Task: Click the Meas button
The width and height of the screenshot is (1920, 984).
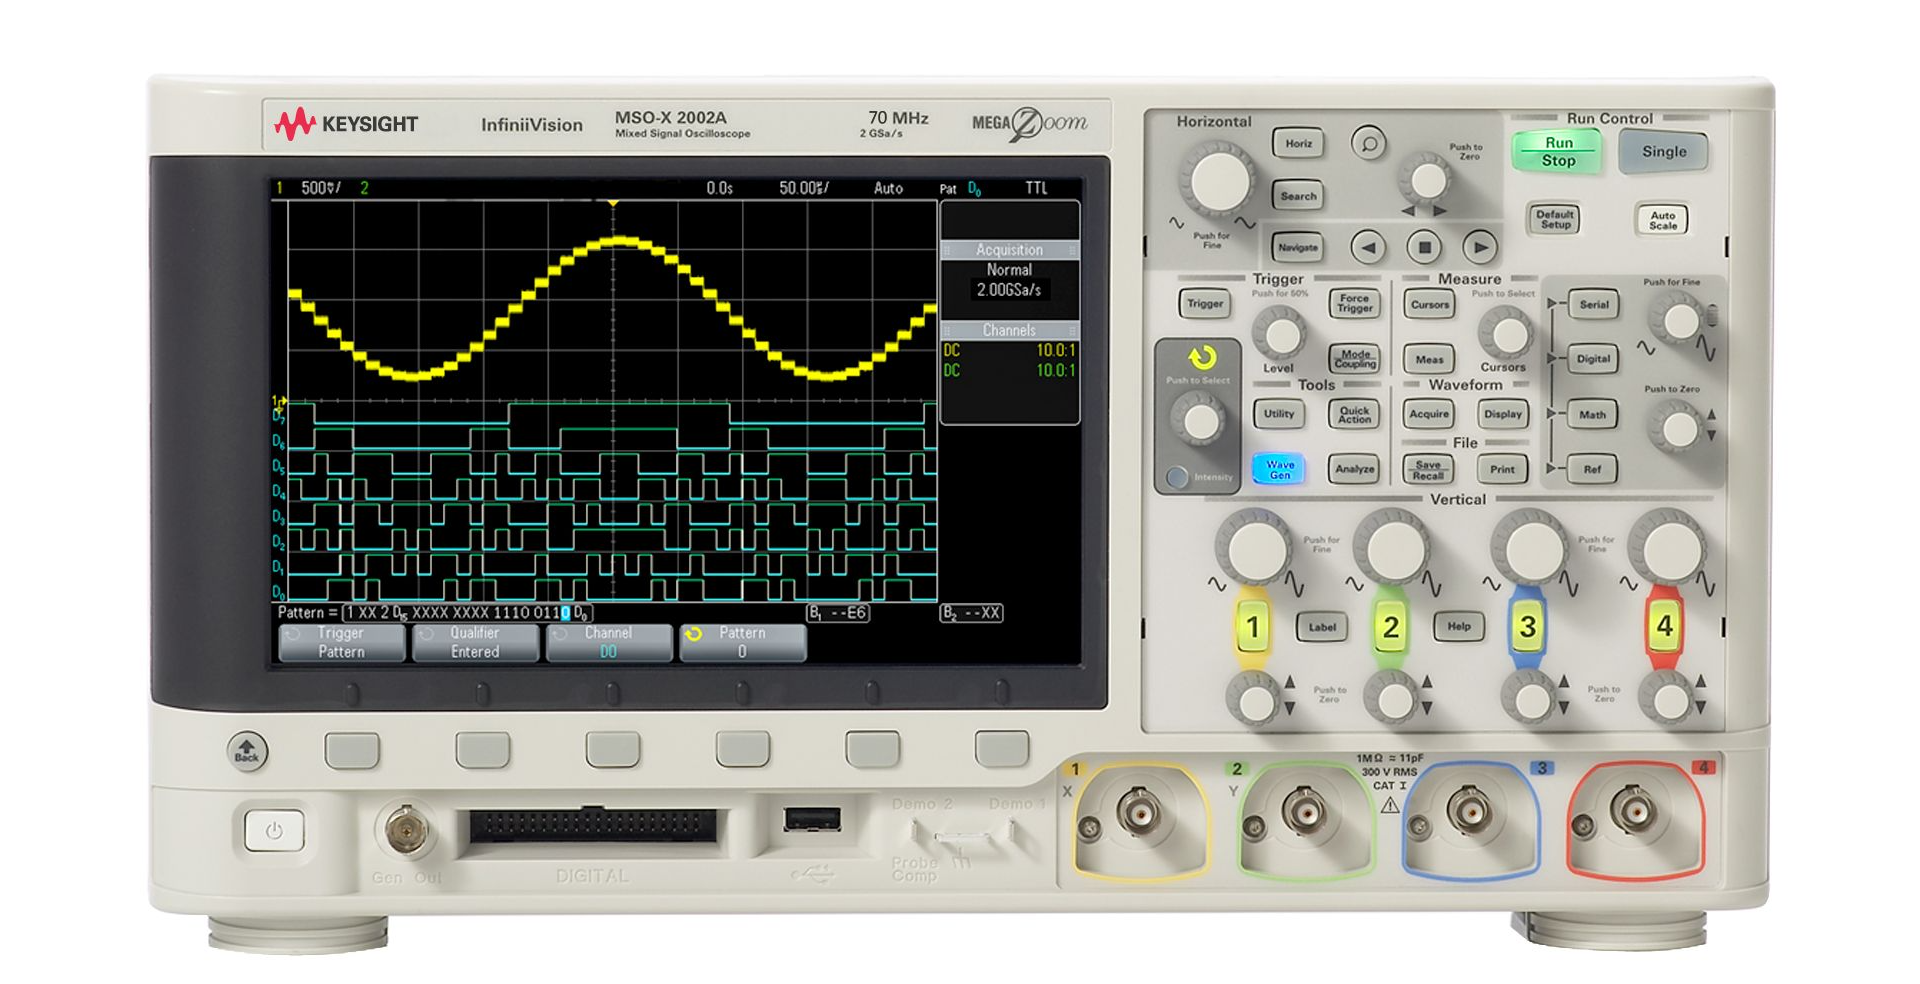Action: tap(1429, 360)
